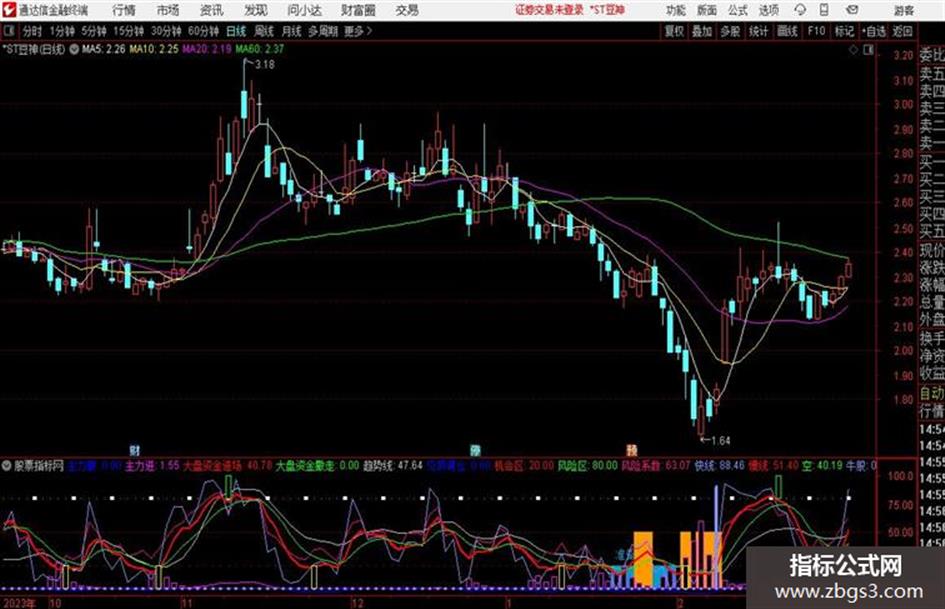Click the 大盘资金散走 indicator label
945x609 pixels.
coord(304,466)
